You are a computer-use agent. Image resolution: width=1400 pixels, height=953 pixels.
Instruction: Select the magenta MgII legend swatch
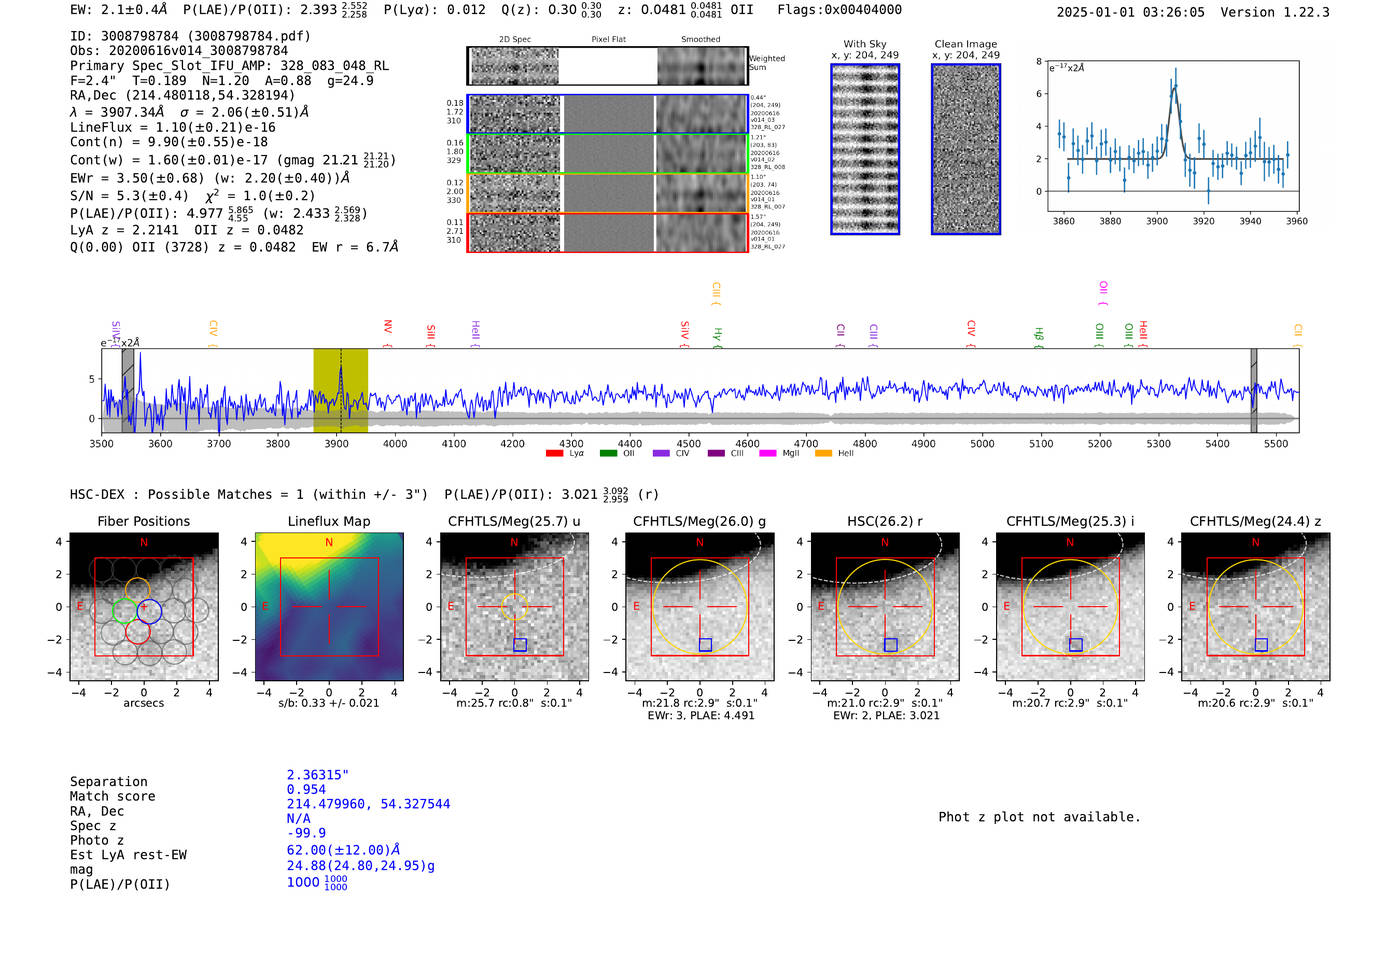click(768, 454)
